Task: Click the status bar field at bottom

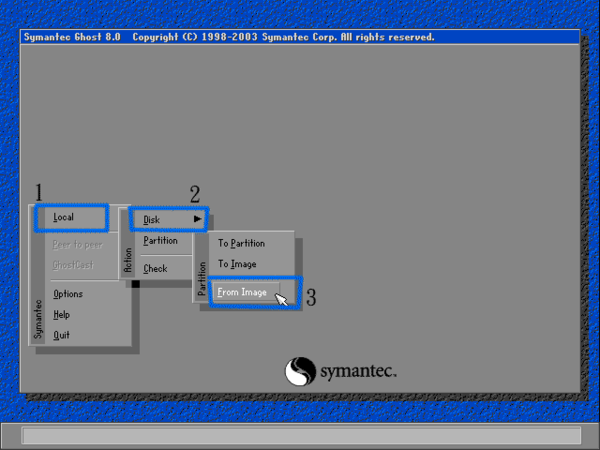Action: tap(302, 435)
